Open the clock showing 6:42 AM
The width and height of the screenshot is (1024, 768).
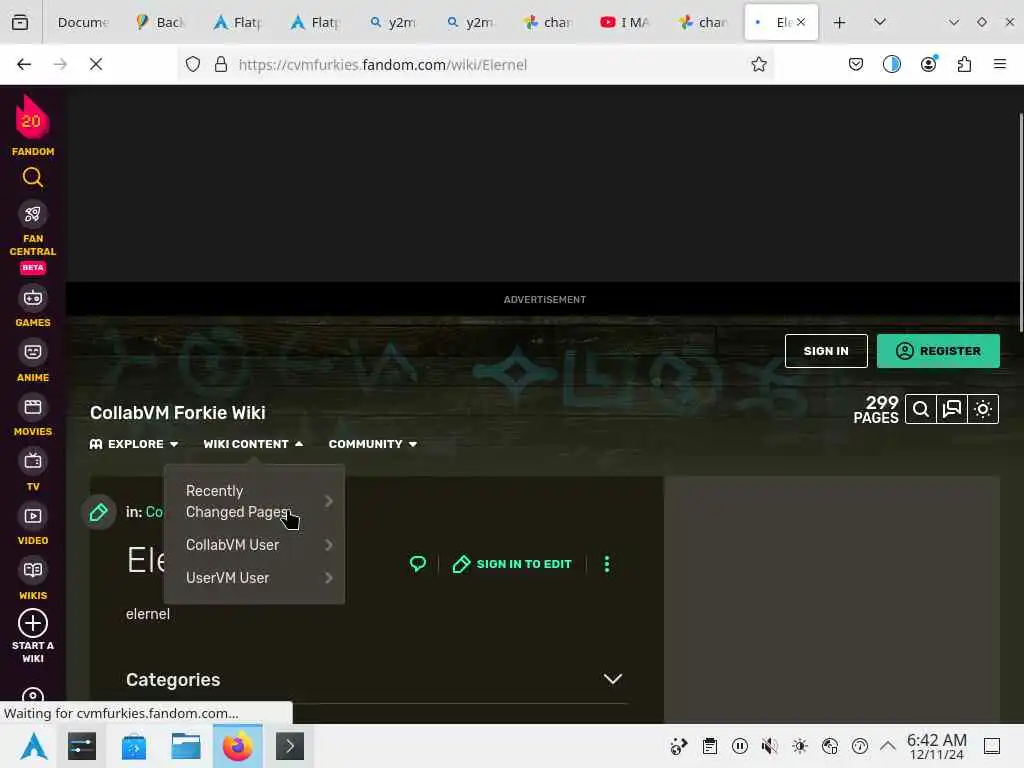click(x=936, y=746)
